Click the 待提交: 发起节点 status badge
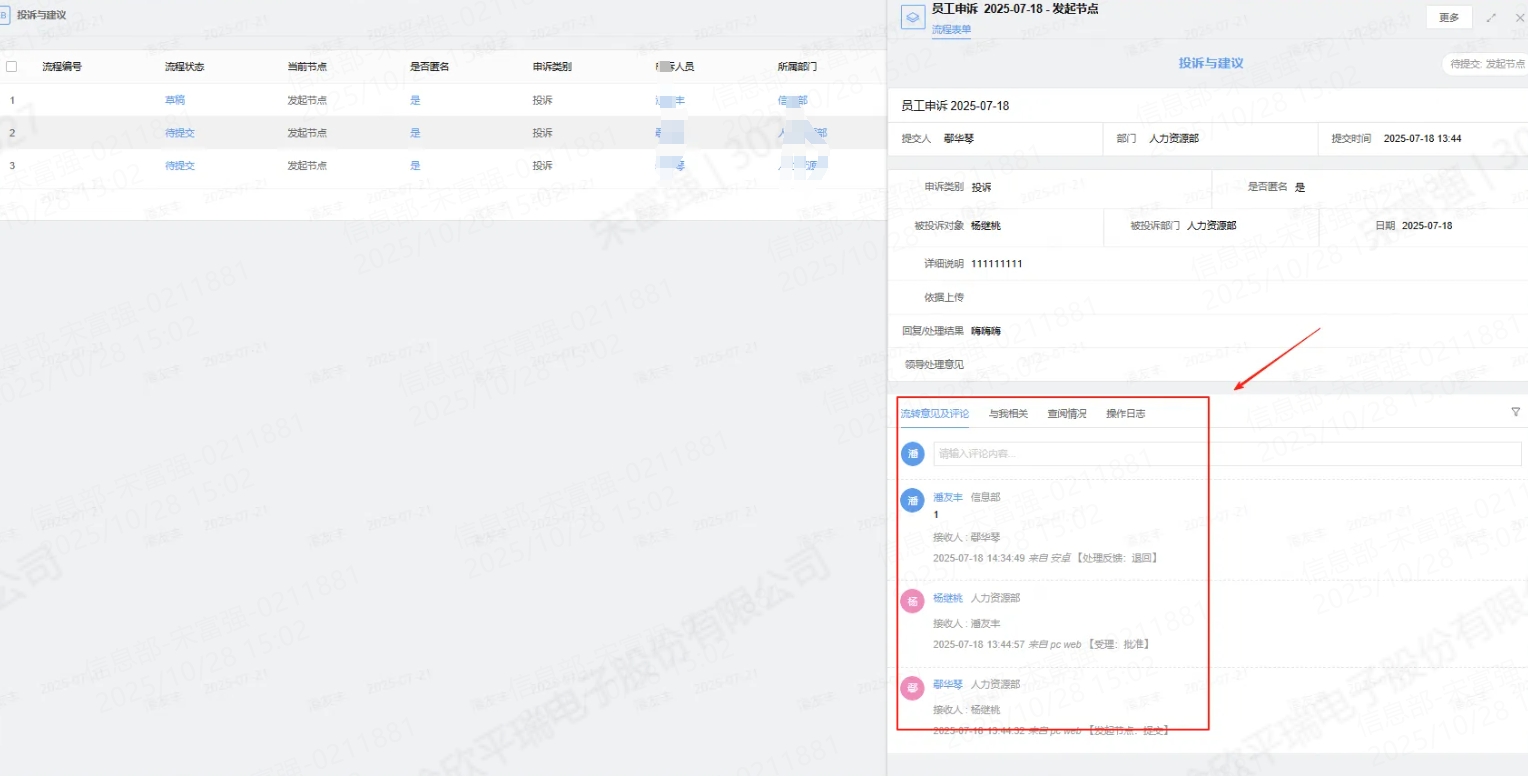1528x776 pixels. [x=1484, y=64]
